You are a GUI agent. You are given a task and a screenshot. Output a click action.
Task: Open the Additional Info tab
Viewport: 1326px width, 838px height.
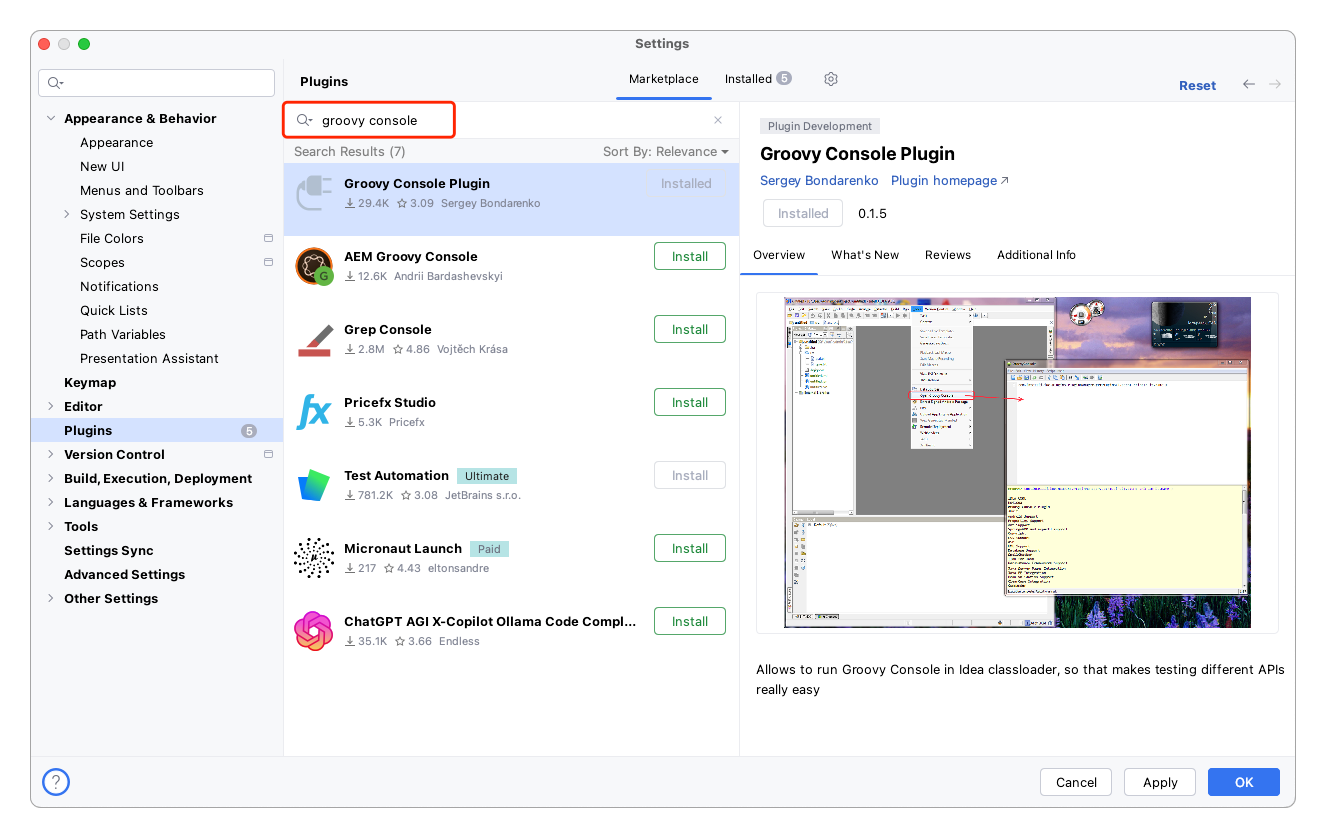click(x=1036, y=255)
